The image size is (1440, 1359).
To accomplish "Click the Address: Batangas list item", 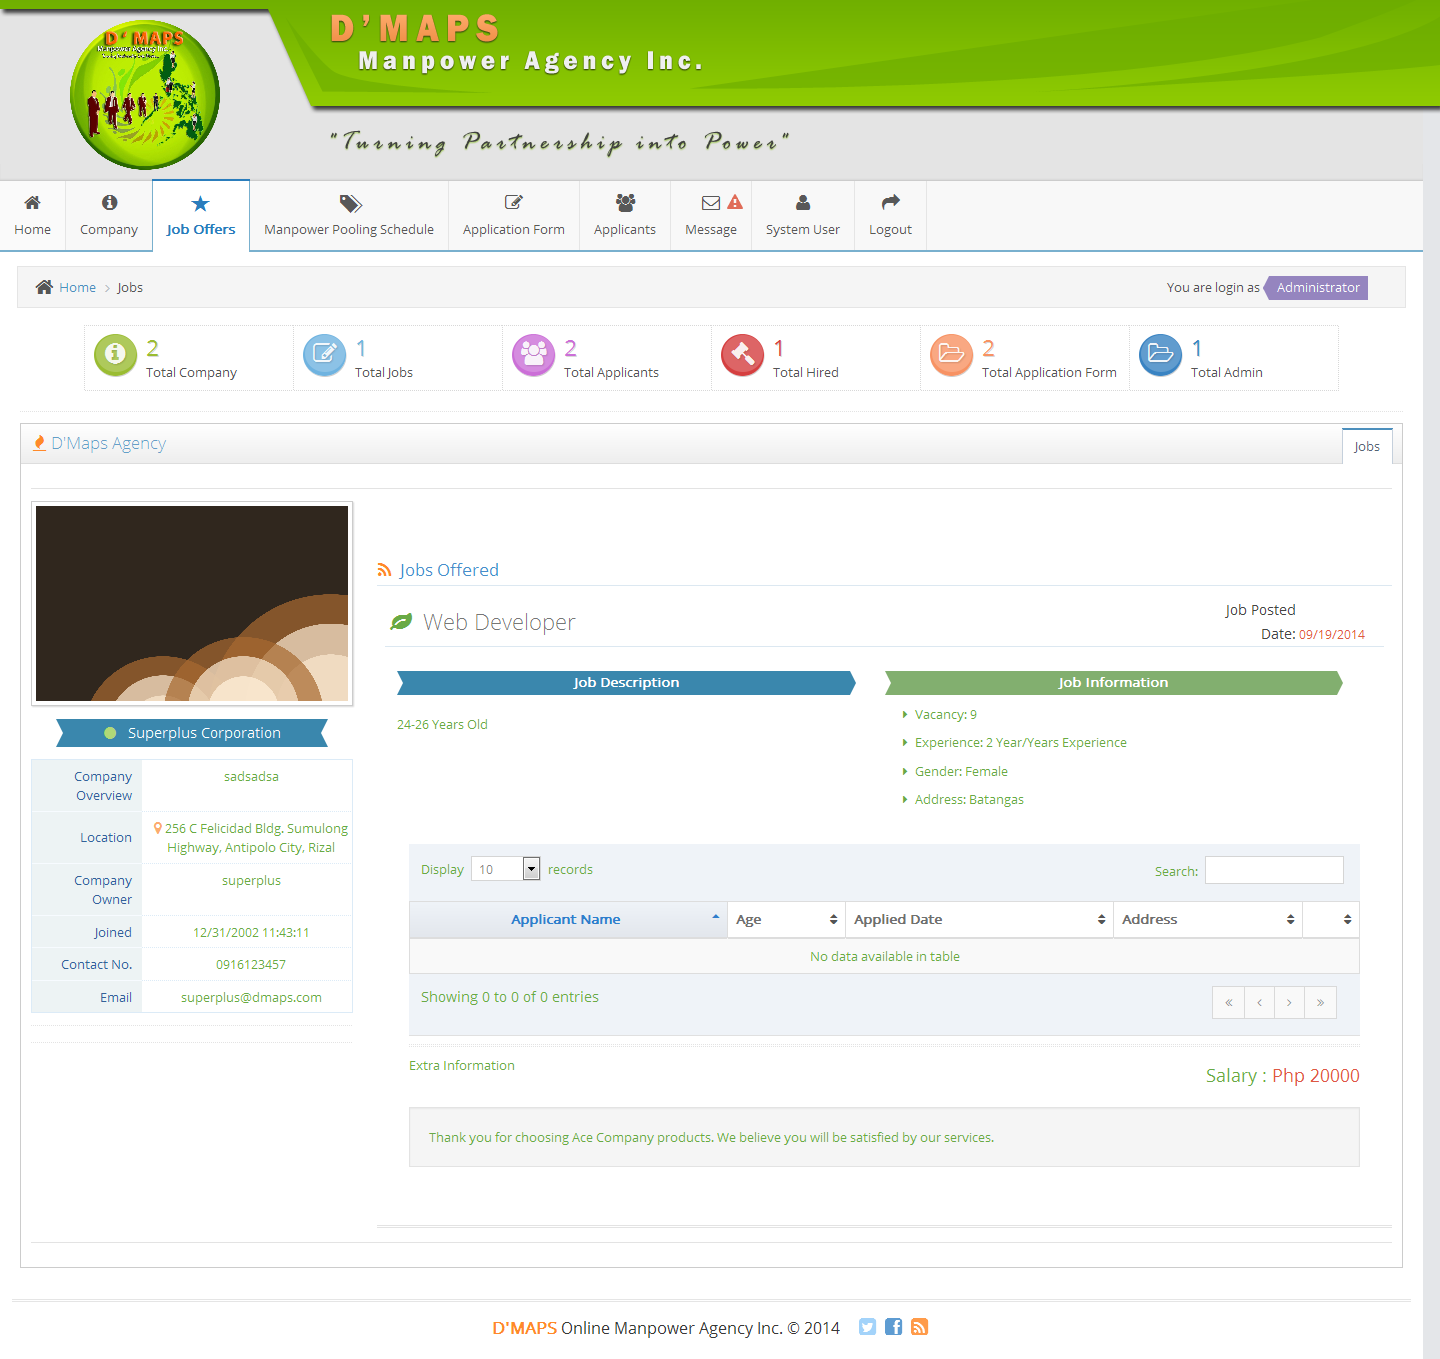I will tap(969, 800).
